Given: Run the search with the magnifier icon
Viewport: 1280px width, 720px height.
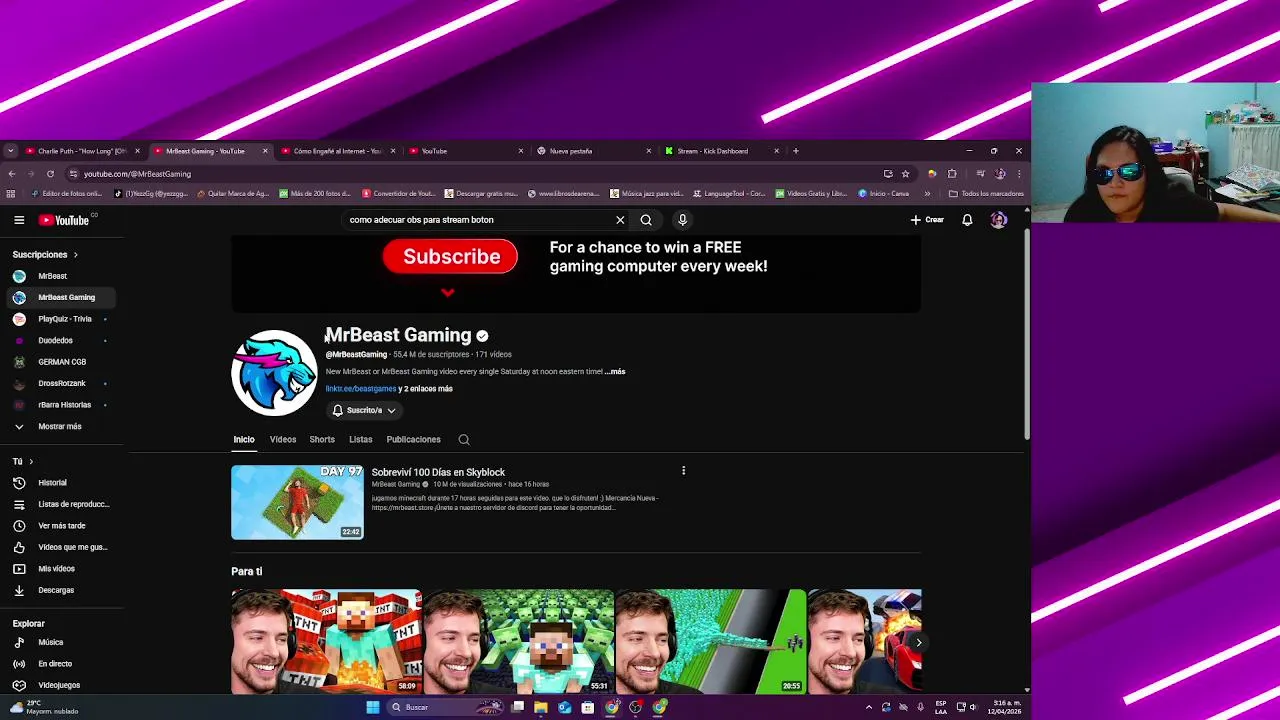Looking at the screenshot, I should [646, 220].
